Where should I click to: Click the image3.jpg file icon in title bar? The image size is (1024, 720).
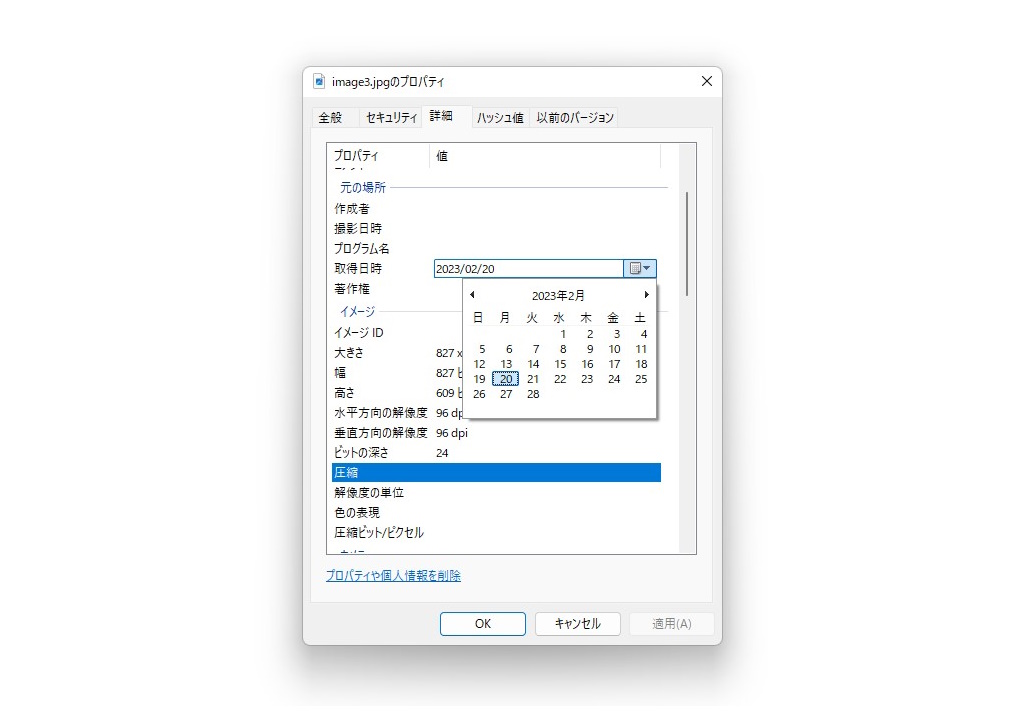[318, 81]
